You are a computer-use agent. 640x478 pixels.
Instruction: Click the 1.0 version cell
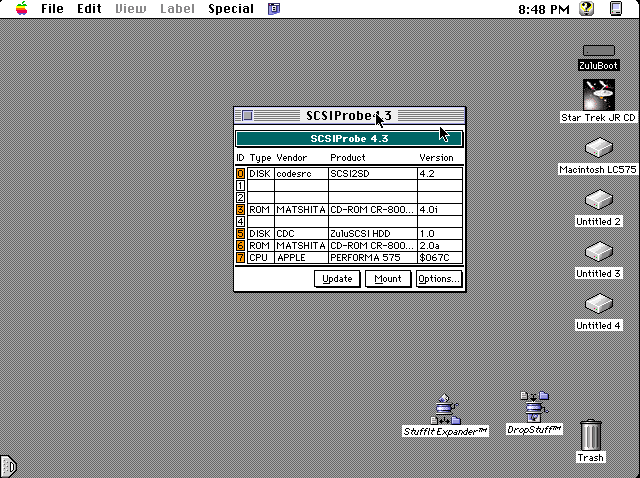pos(440,233)
